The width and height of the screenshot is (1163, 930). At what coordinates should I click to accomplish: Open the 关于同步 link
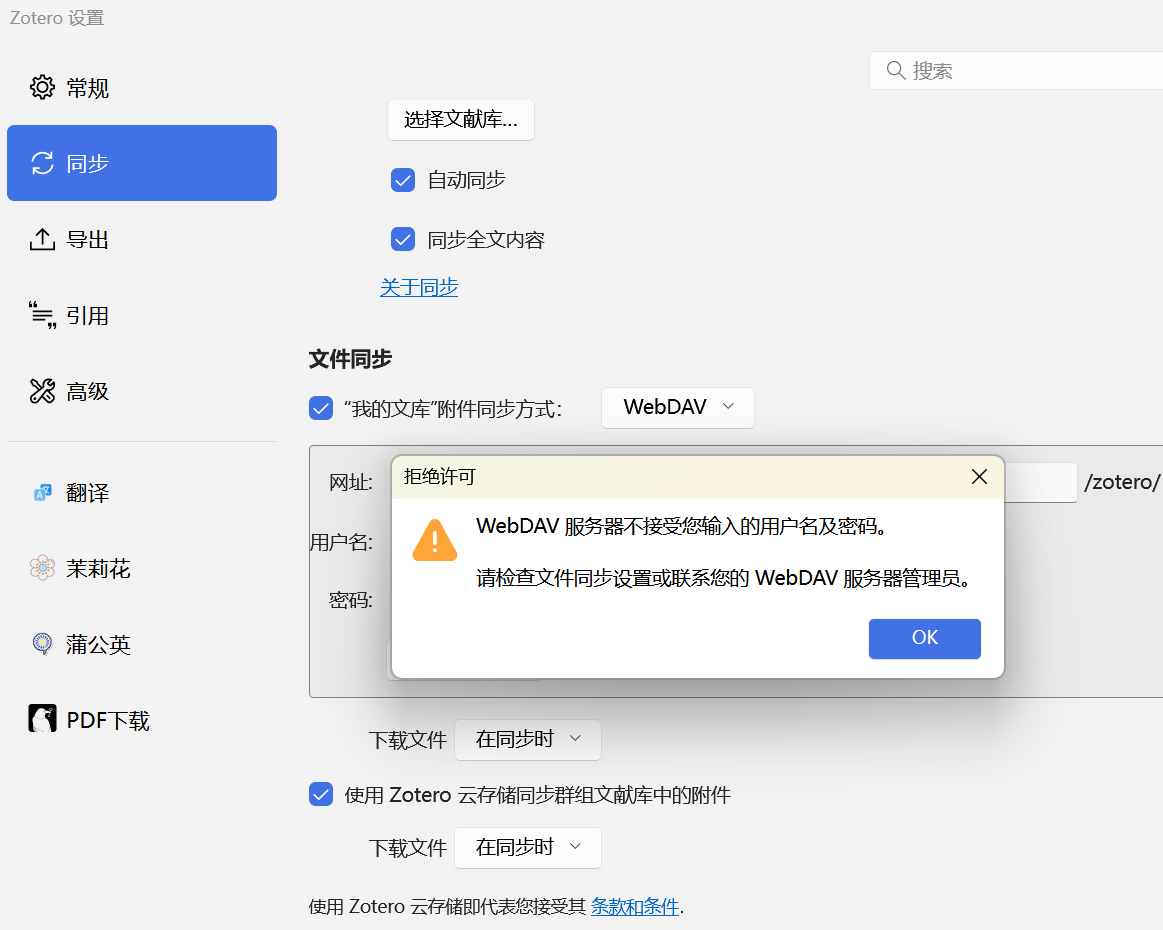(419, 287)
